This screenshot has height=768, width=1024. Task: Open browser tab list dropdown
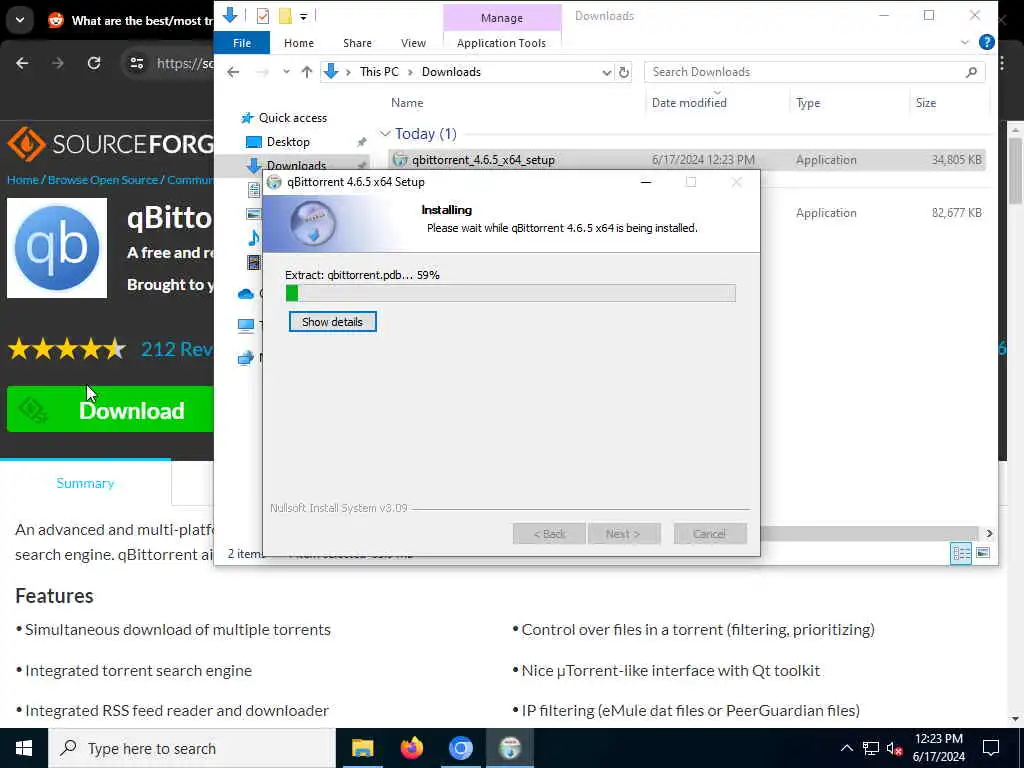coord(20,20)
